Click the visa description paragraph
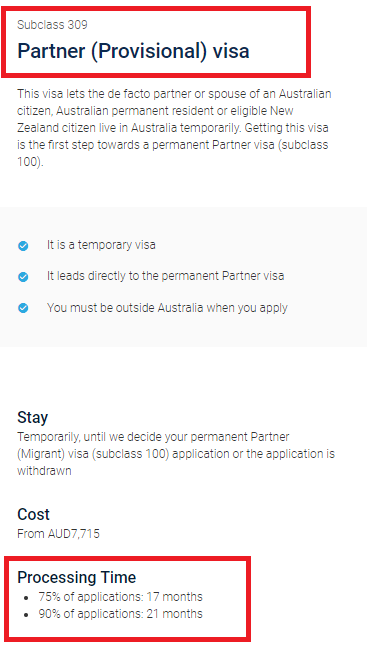Image resolution: width=367 pixels, height=647 pixels. (174, 128)
